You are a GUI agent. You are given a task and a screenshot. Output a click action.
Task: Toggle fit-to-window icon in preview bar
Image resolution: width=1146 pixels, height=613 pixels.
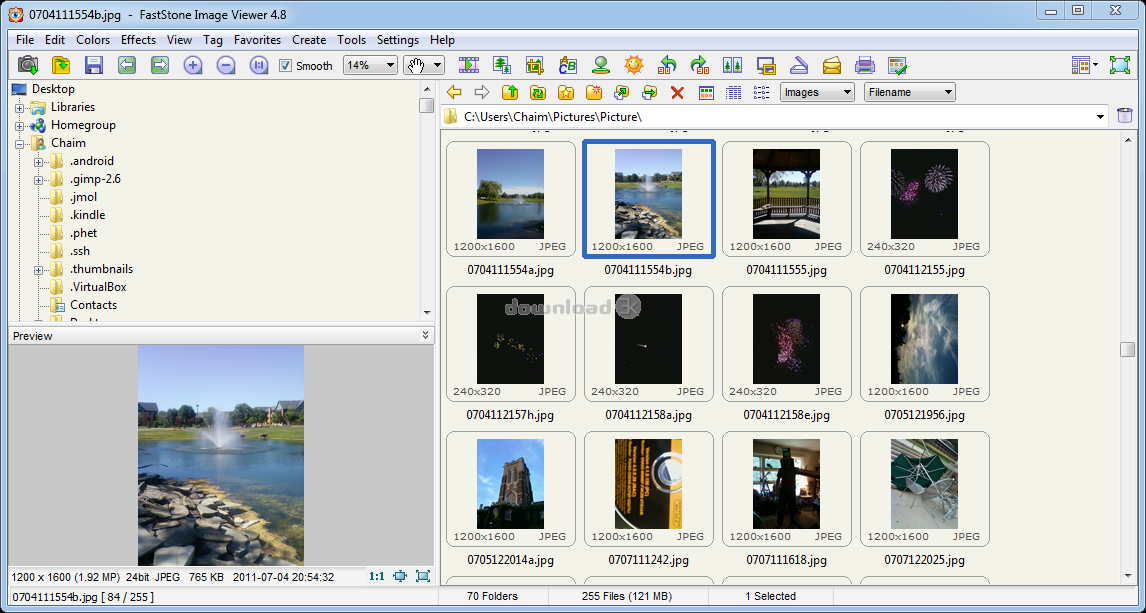click(400, 576)
